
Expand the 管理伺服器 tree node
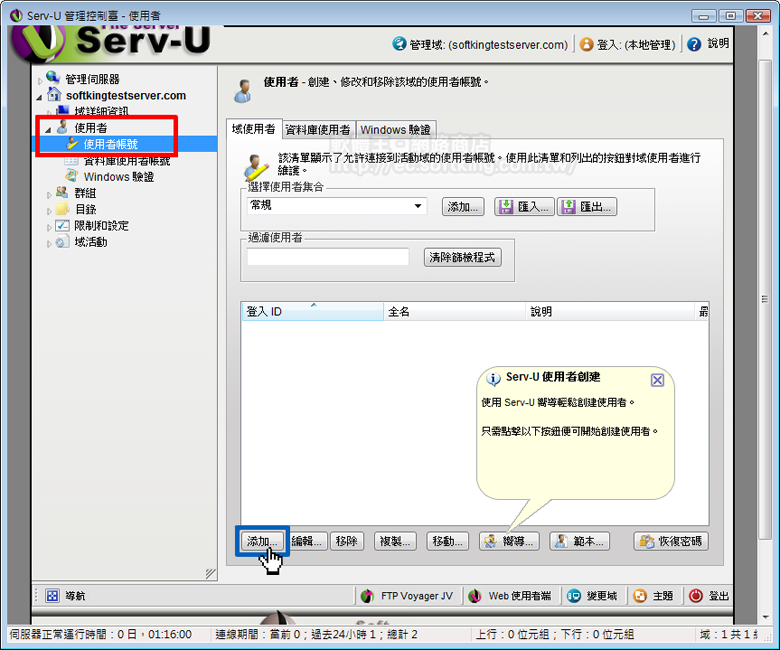[x=40, y=79]
